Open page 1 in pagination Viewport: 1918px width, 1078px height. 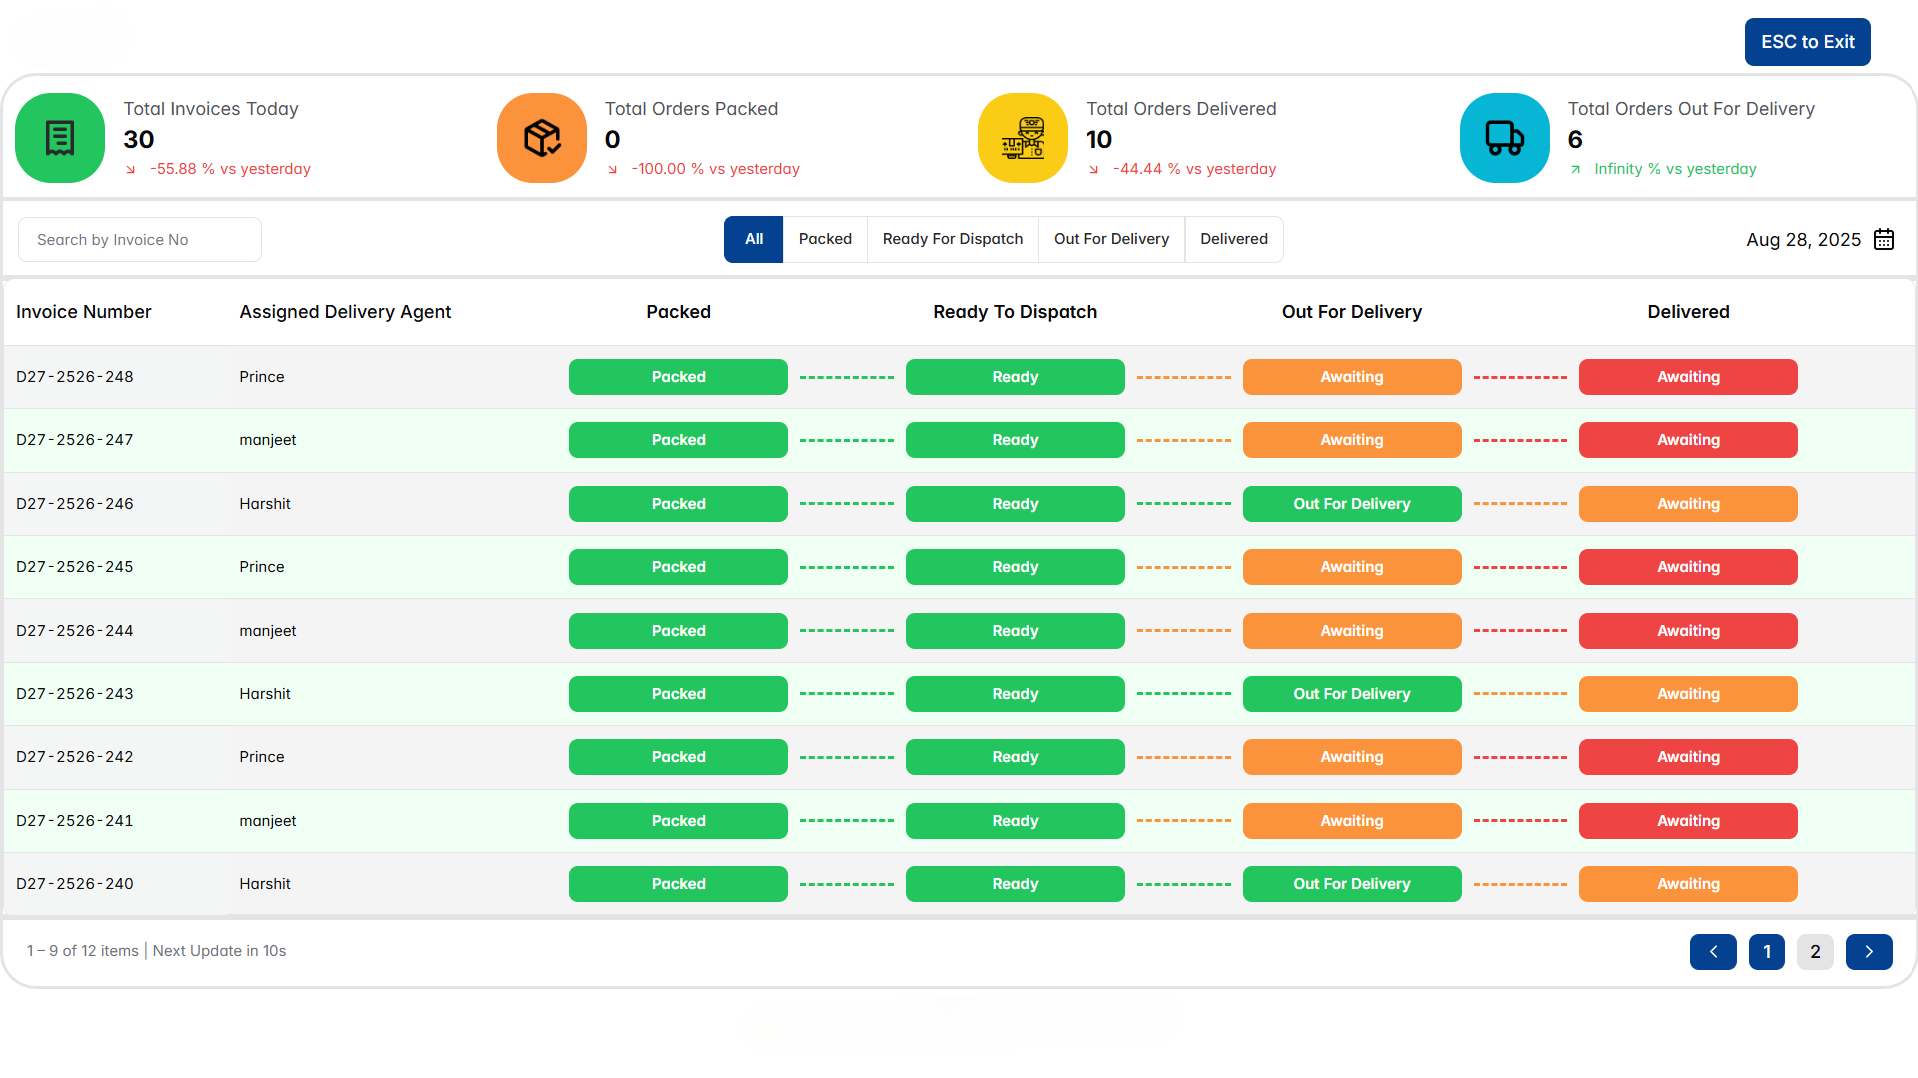point(1767,952)
